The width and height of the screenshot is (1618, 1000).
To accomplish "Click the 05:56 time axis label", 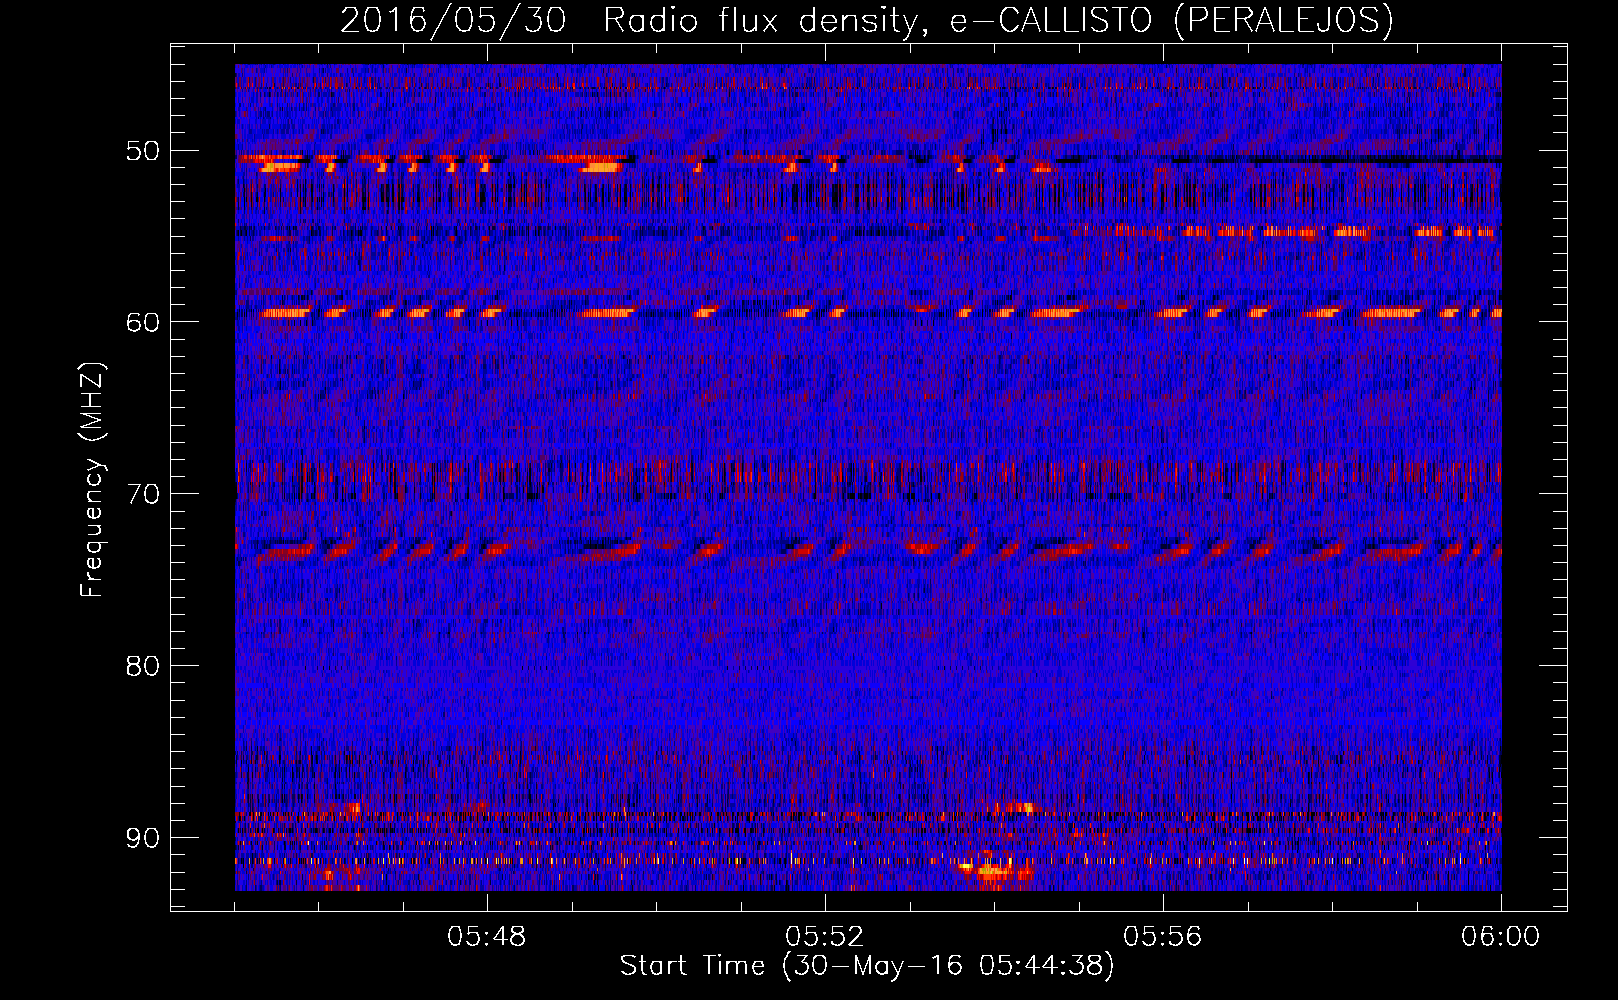I will click(x=1163, y=937).
